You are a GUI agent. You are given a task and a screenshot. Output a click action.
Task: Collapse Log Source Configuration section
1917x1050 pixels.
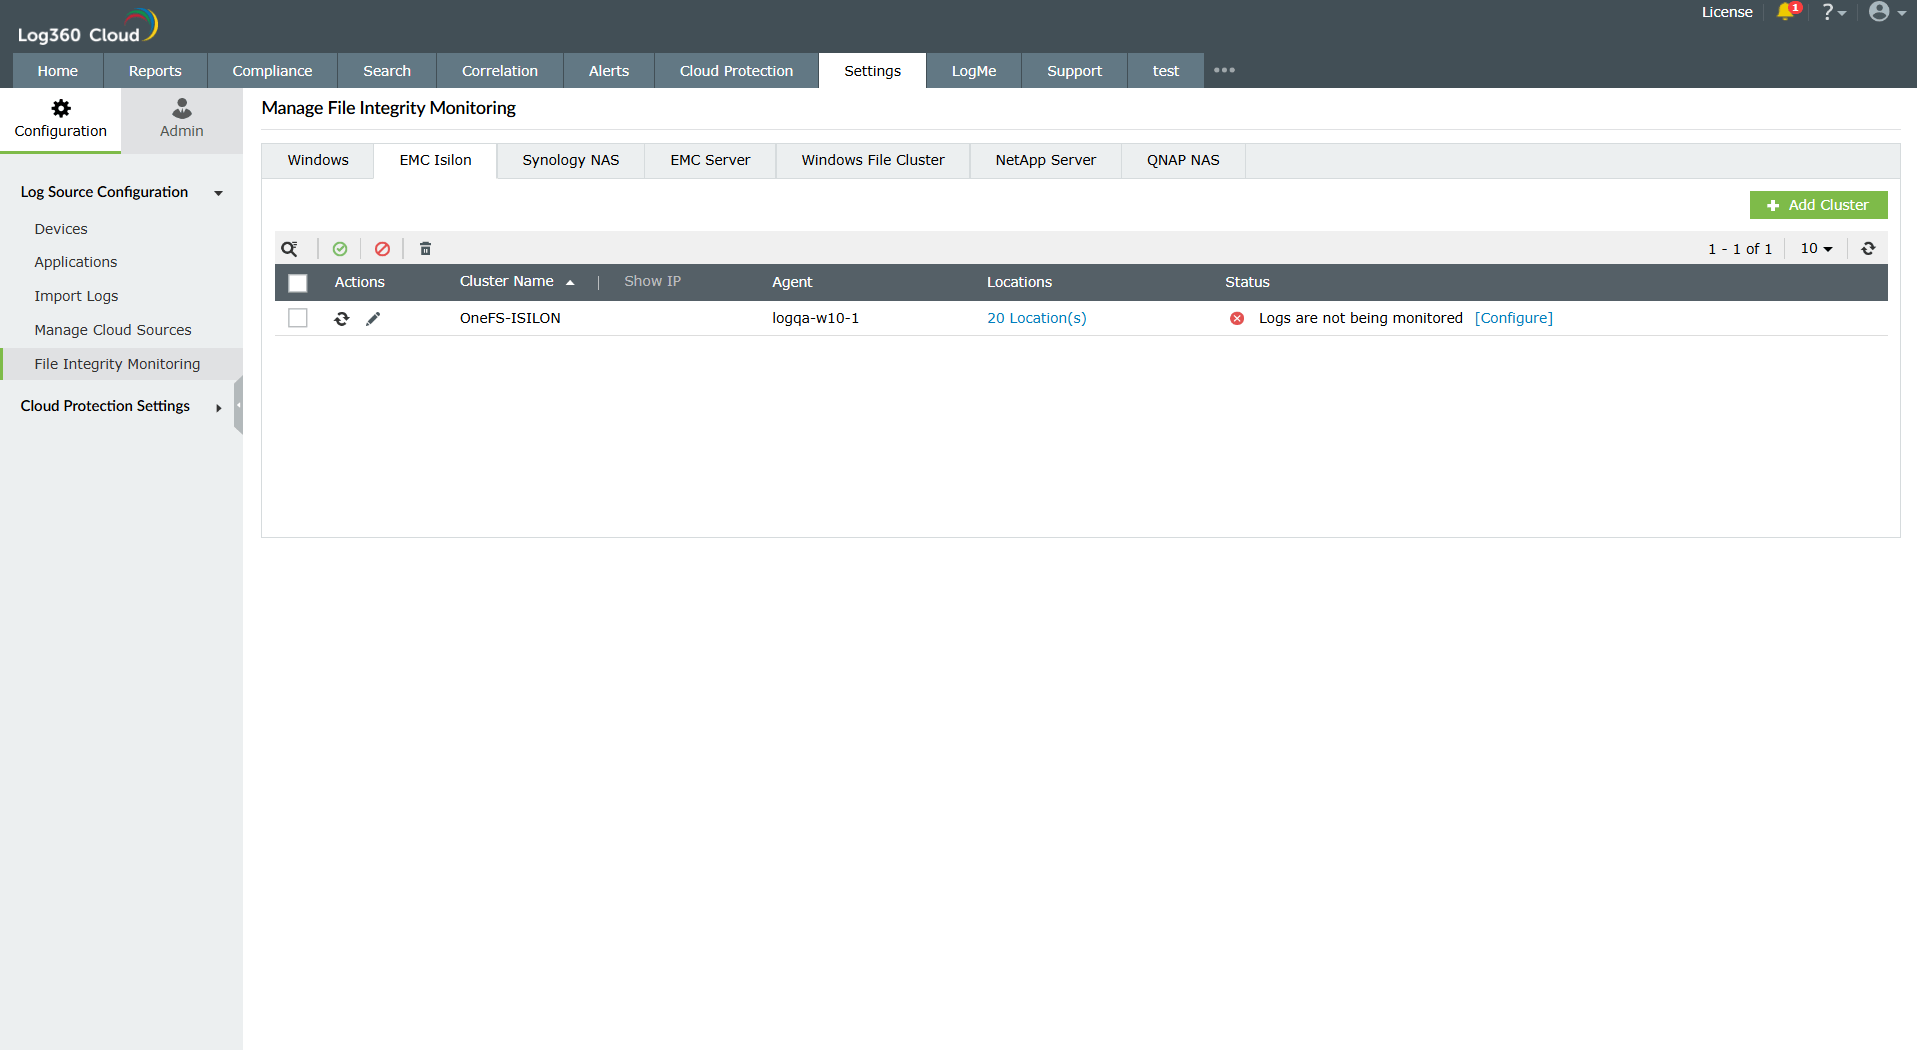[218, 193]
